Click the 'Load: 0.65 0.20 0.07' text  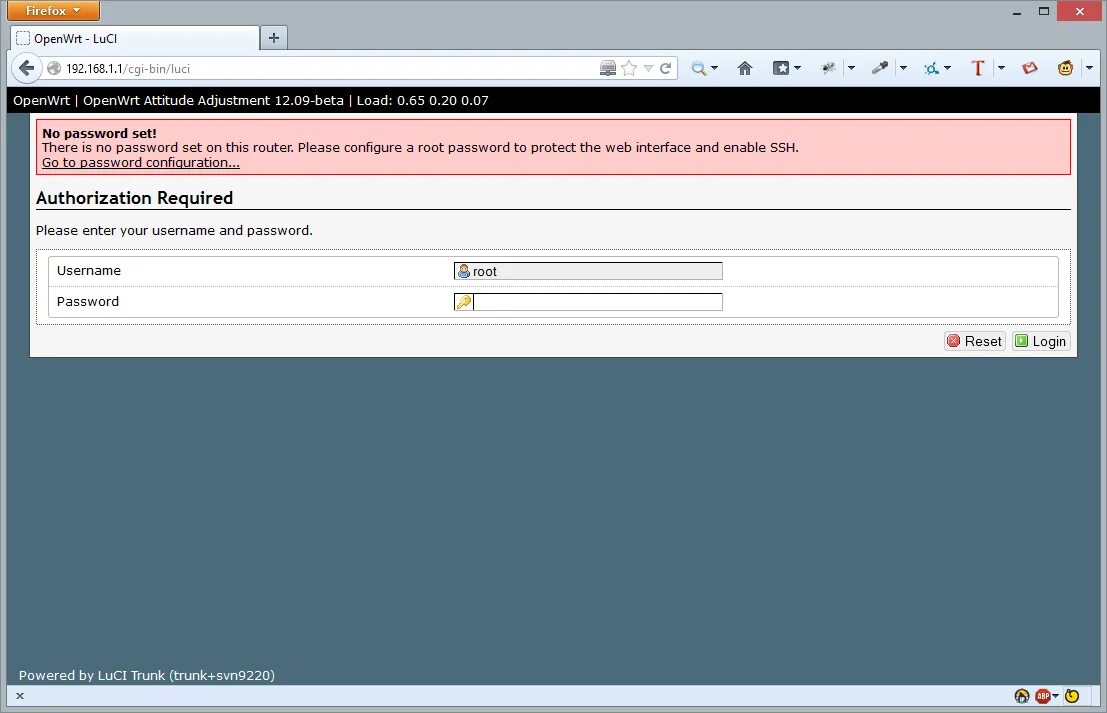422,100
